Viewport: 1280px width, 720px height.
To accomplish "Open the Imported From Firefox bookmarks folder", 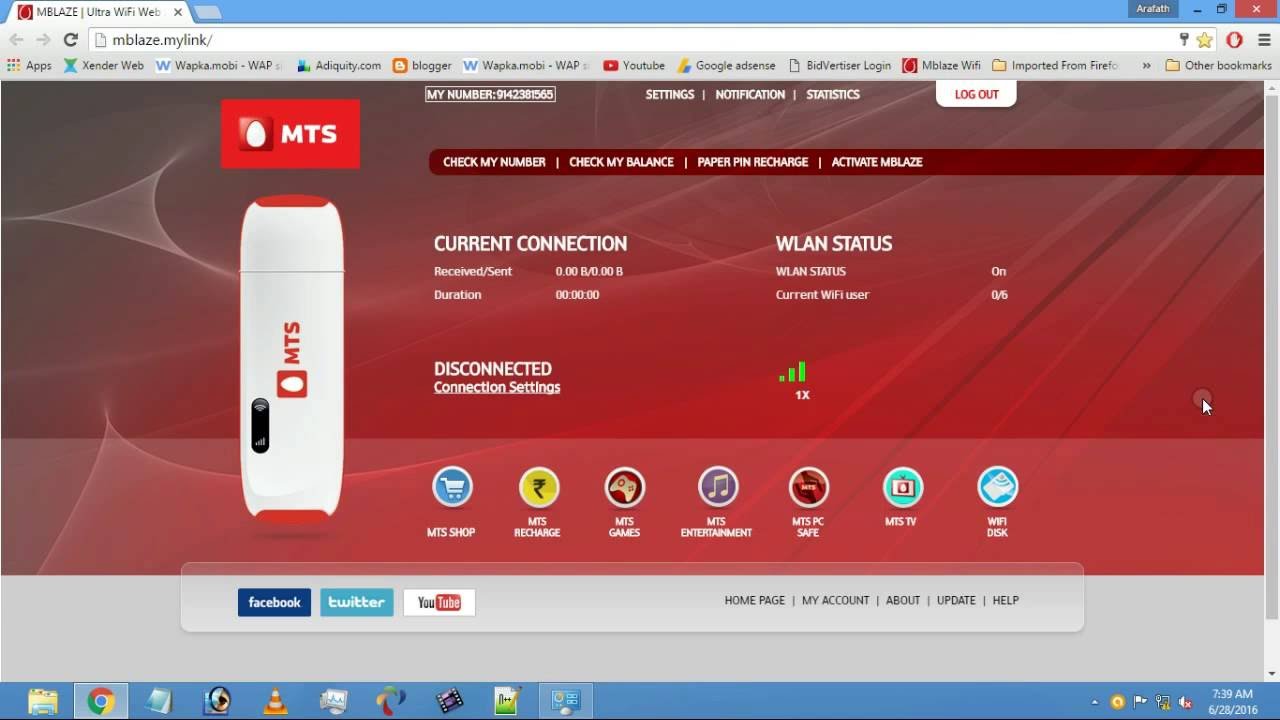I will tap(1056, 65).
